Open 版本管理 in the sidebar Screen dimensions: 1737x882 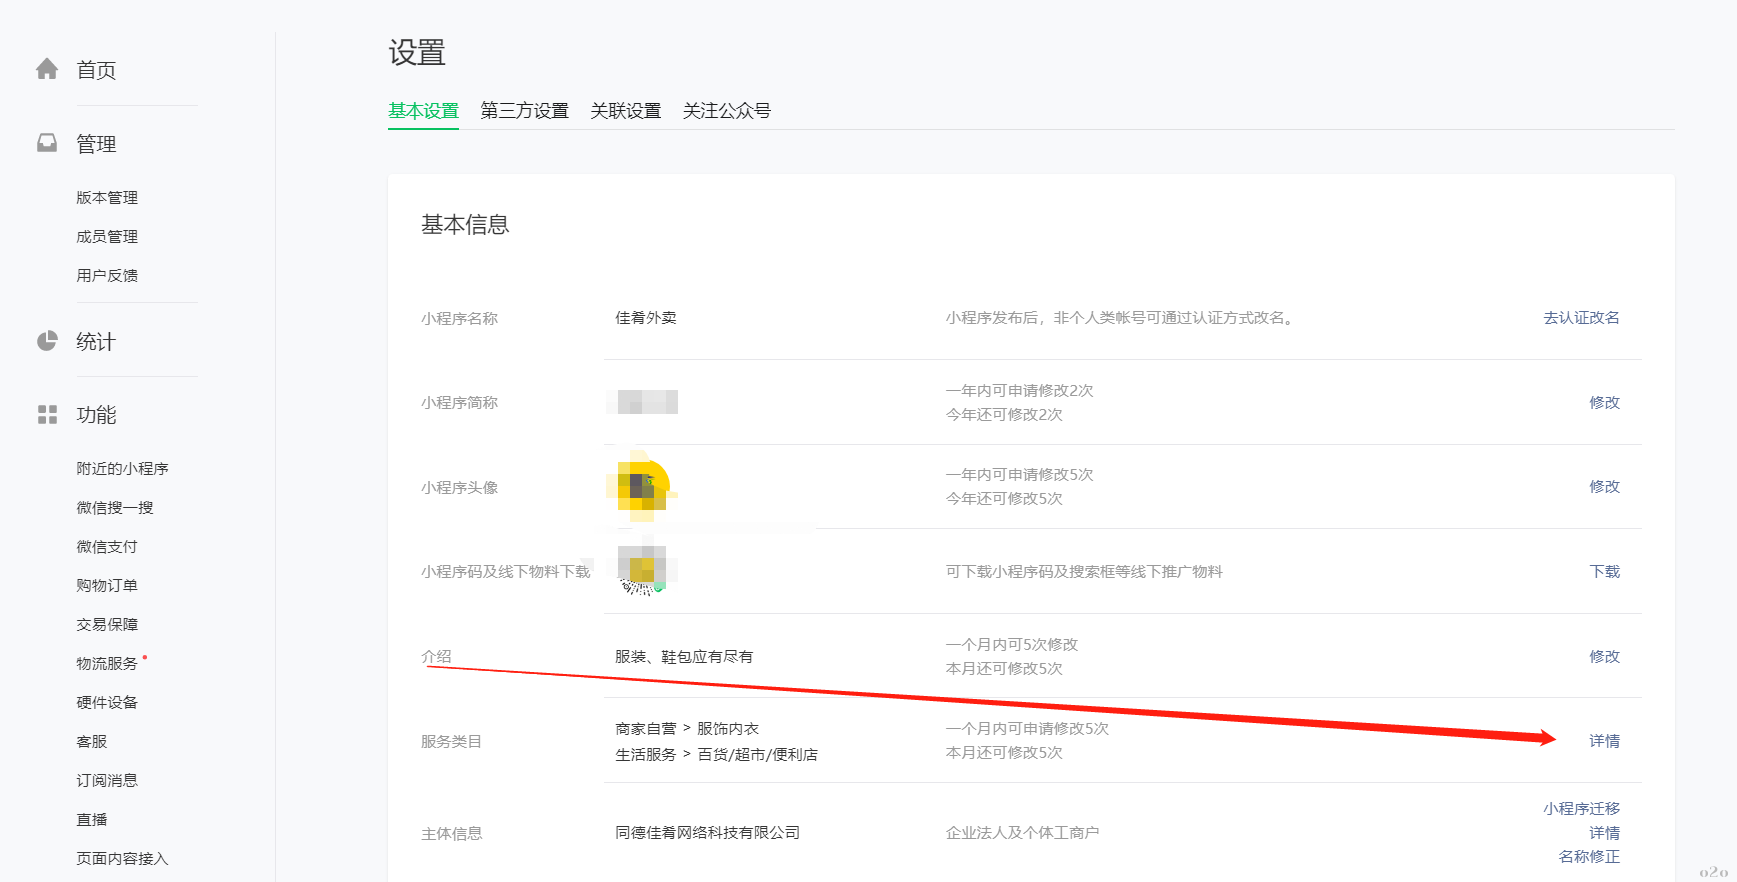pyautogui.click(x=107, y=198)
